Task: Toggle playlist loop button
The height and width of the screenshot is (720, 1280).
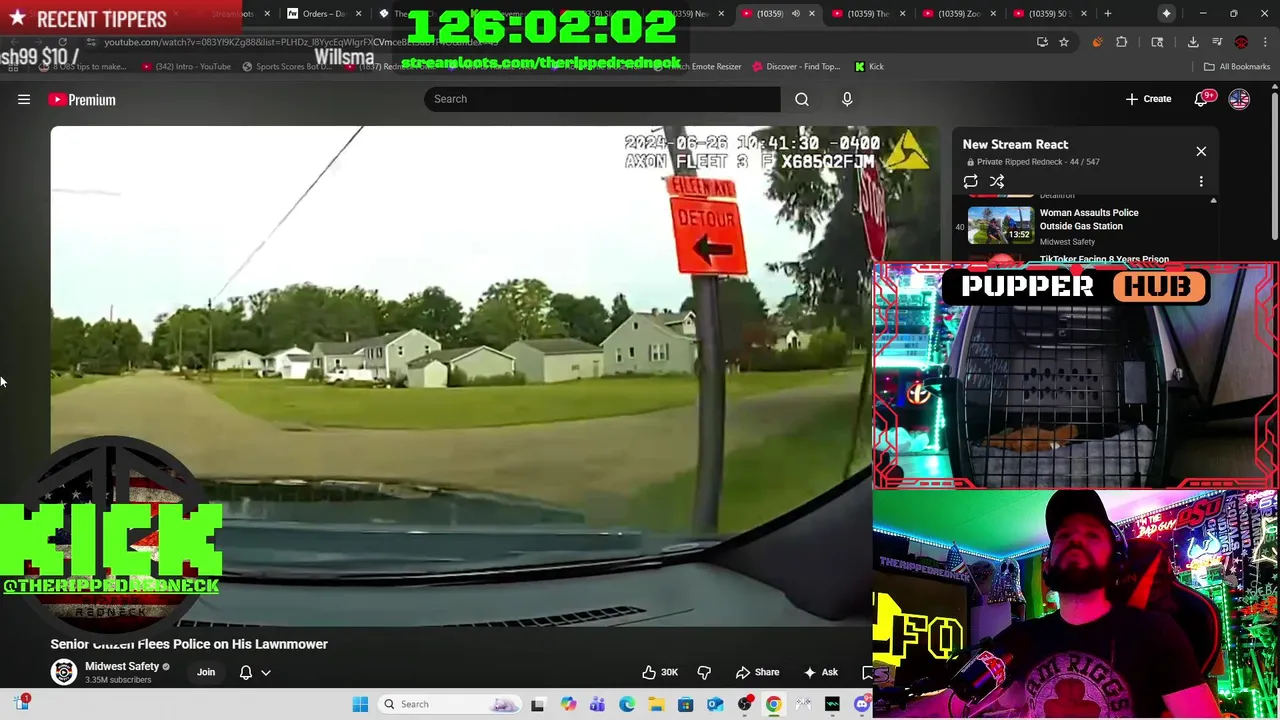Action: coord(970,182)
